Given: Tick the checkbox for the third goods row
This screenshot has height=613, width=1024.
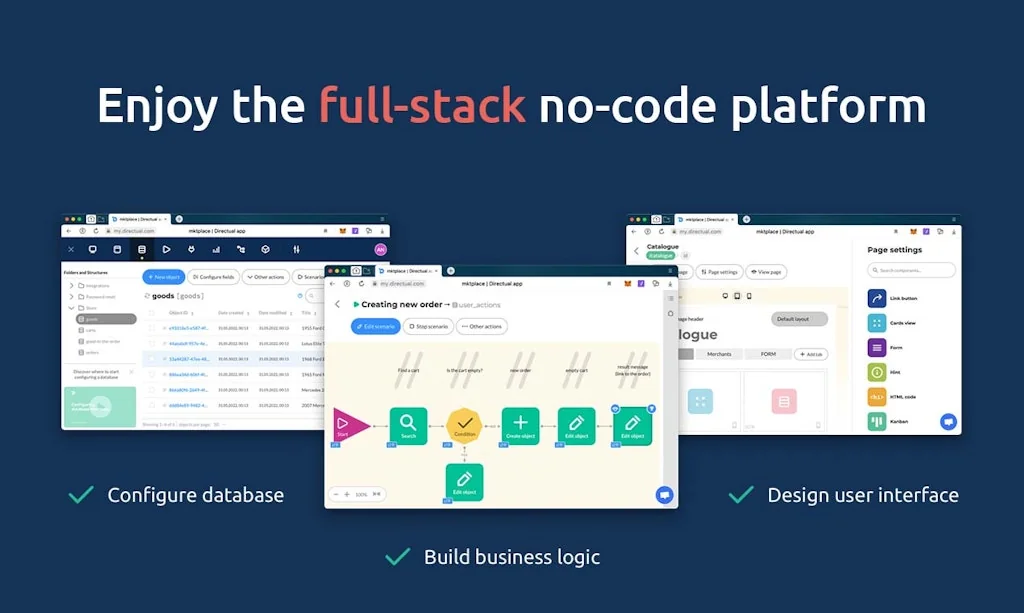Looking at the screenshot, I should pyautogui.click(x=151, y=359).
